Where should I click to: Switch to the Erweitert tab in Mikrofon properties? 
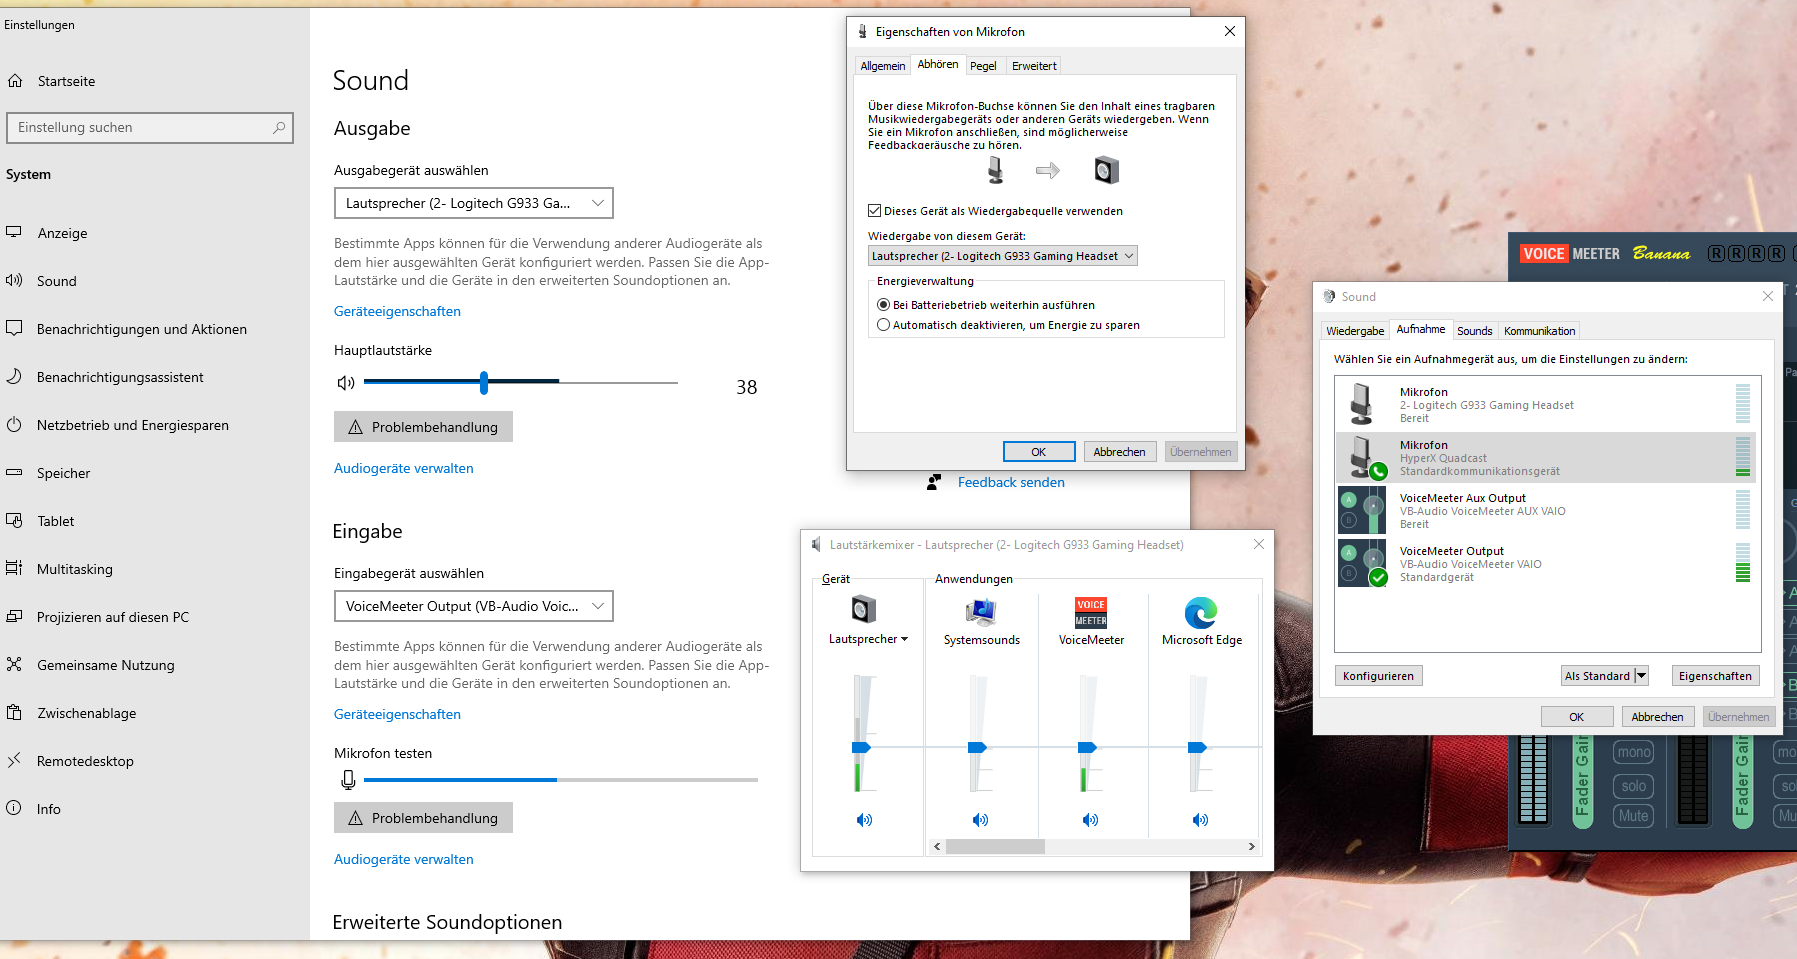[x=1034, y=66]
